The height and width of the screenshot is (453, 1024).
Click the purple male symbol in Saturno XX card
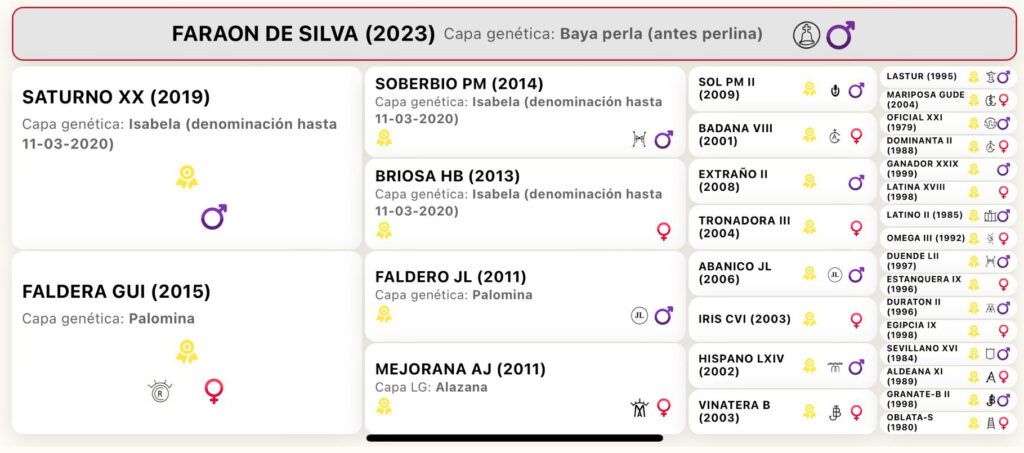click(x=214, y=216)
